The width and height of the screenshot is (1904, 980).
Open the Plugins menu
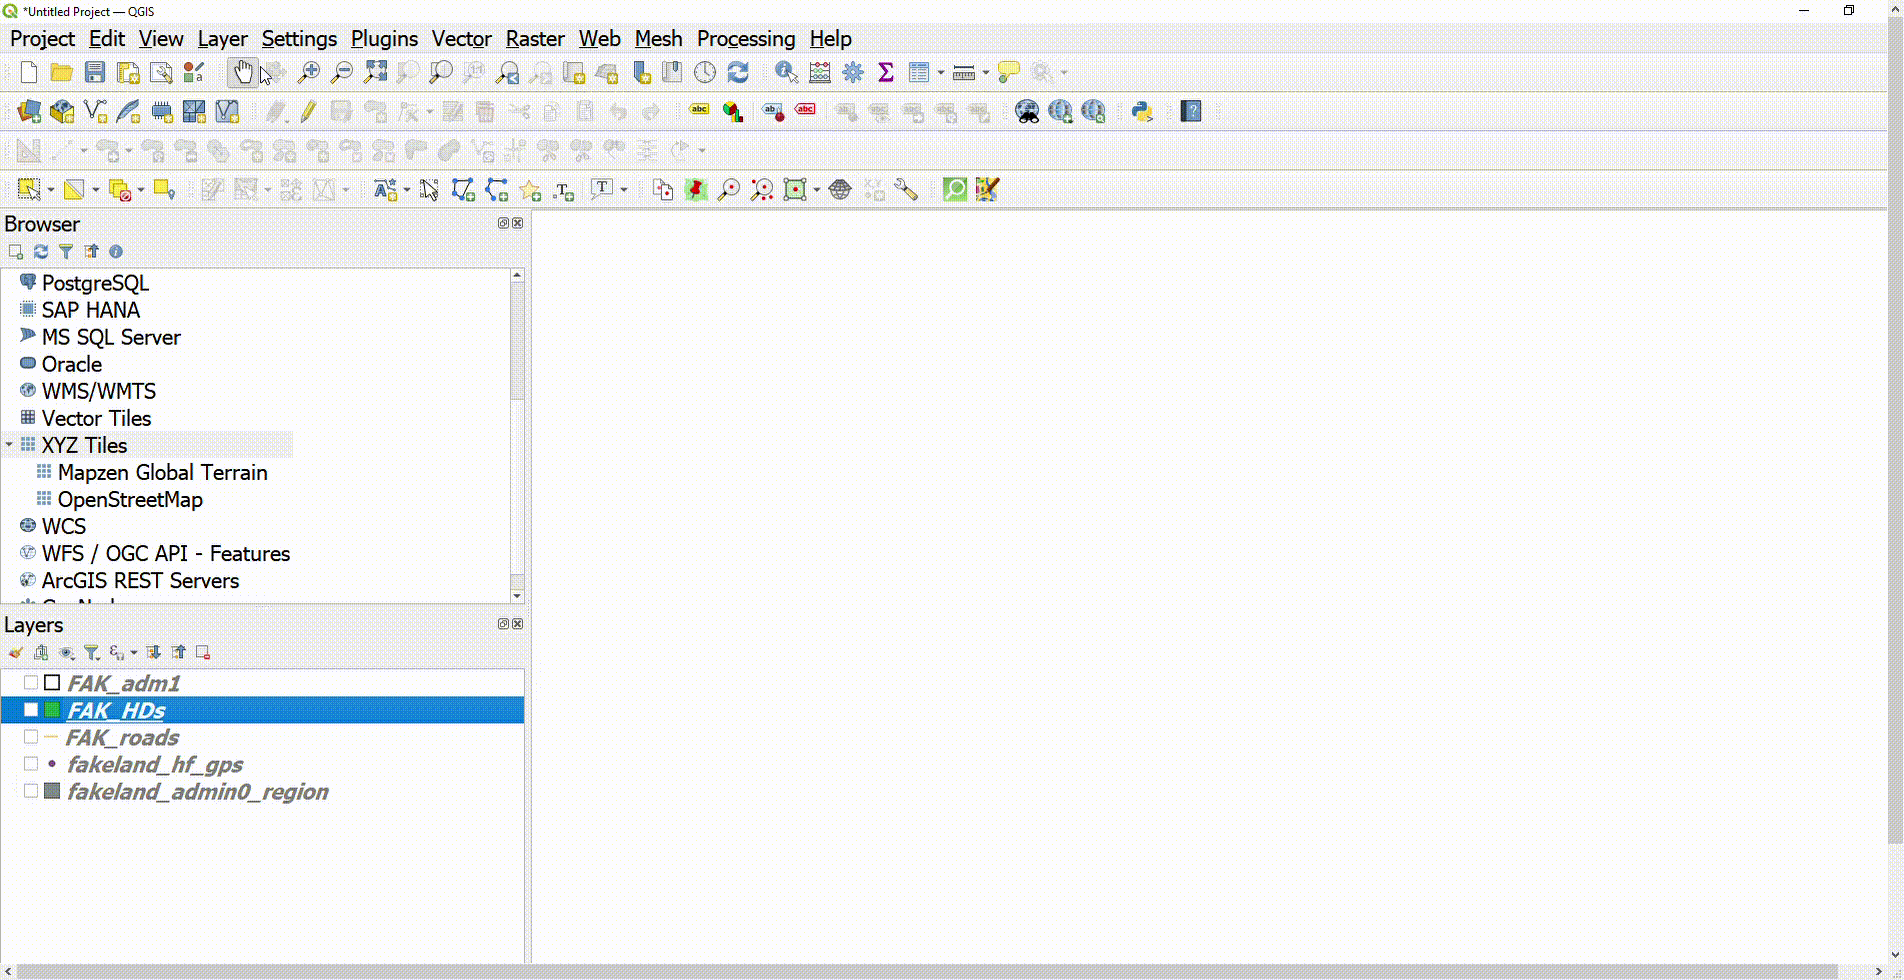coord(384,39)
